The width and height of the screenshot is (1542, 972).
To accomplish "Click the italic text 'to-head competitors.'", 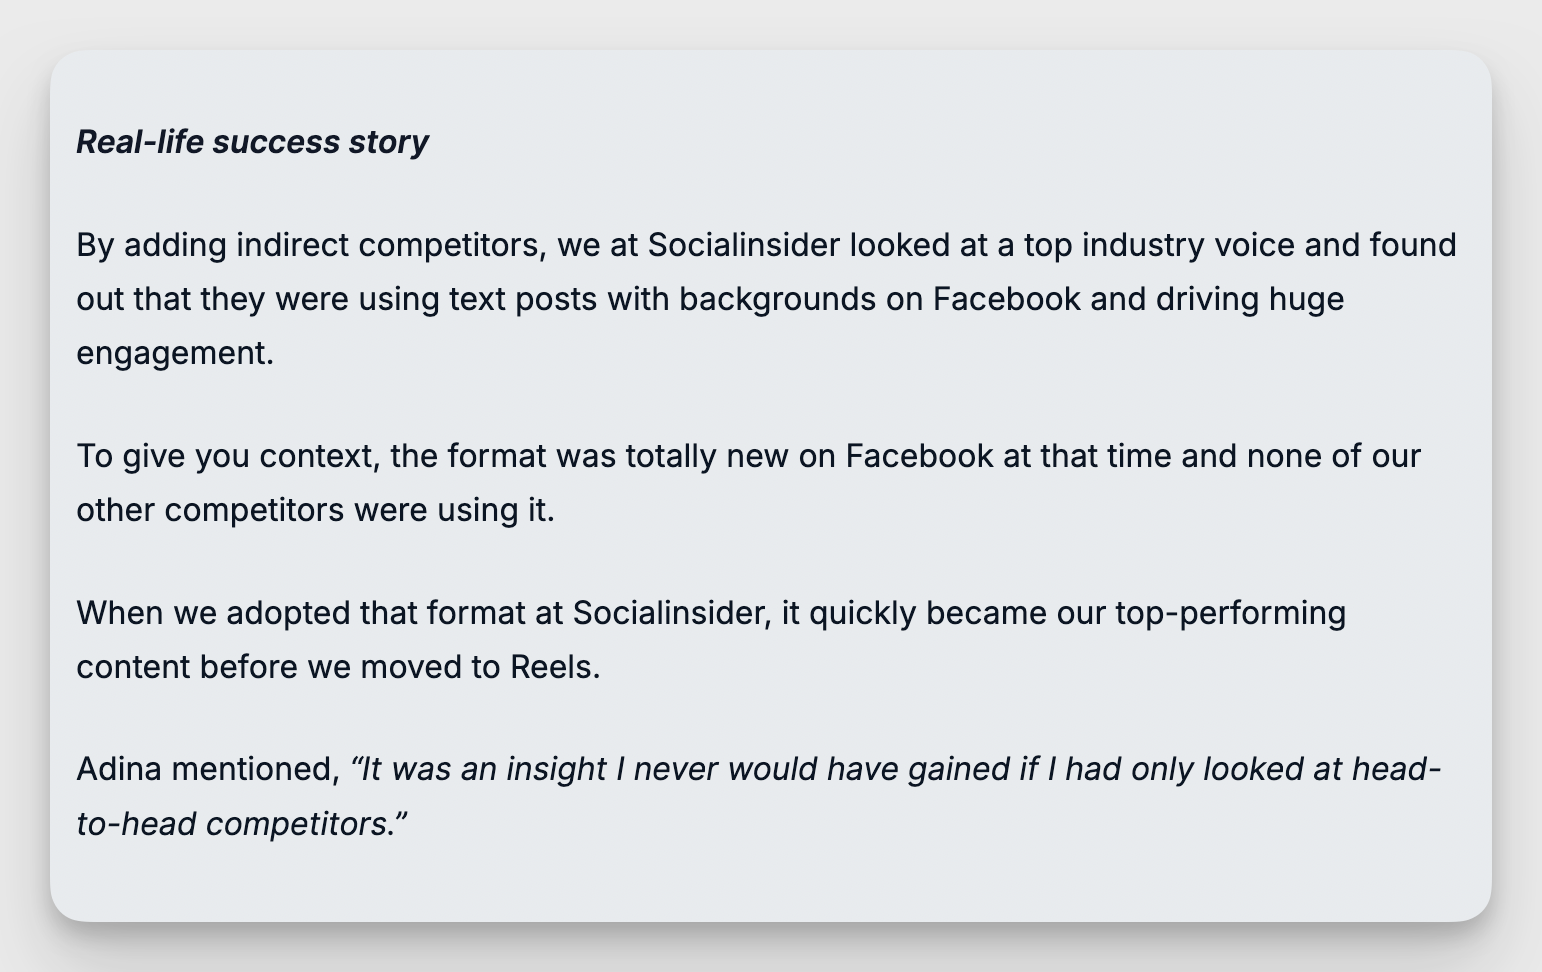I will (242, 823).
